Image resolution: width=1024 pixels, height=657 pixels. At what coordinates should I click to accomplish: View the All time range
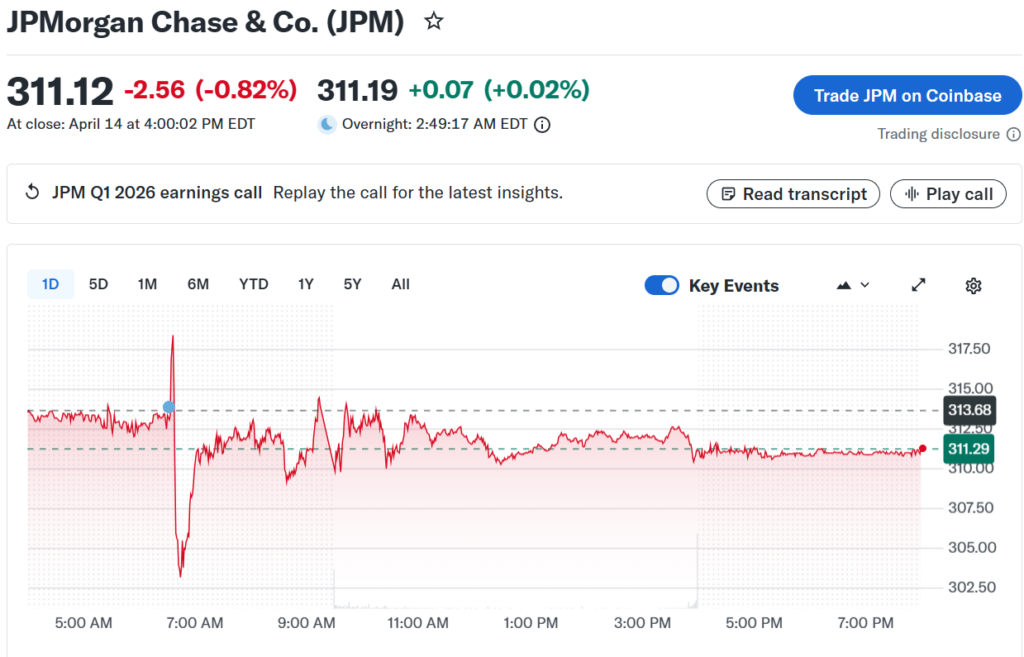[400, 284]
